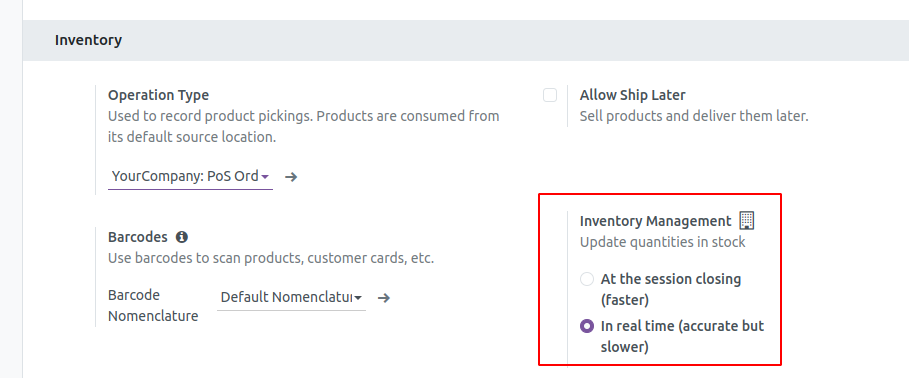Click the 'In real time (accurate but slower)' label
Image resolution: width=909 pixels, height=378 pixels.
(x=682, y=336)
